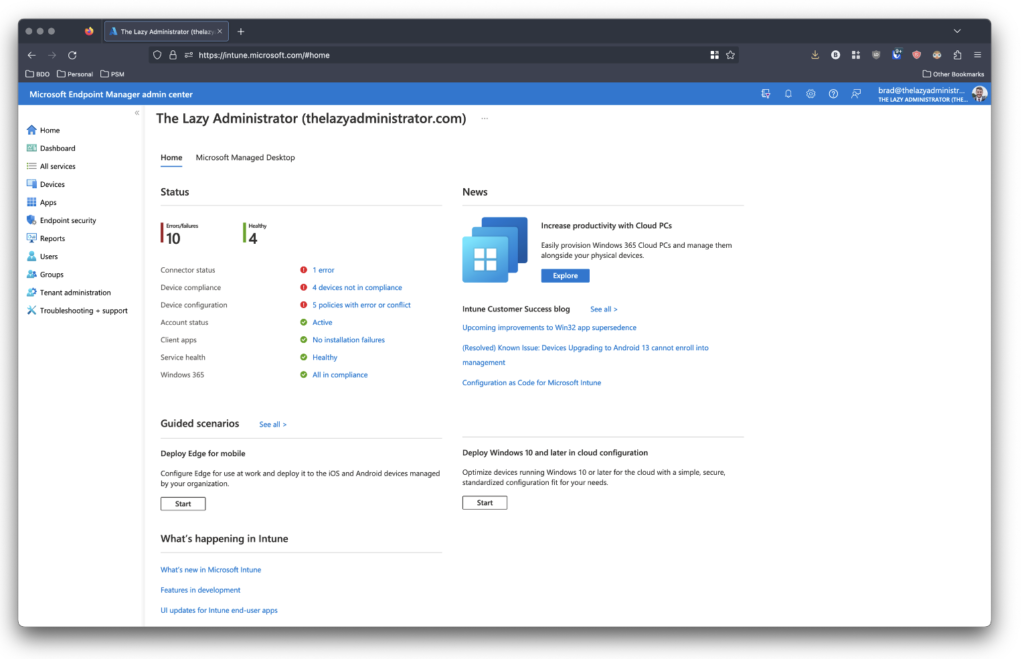The width and height of the screenshot is (1024, 659).
Task: Click Active account status link
Action: 322,323
